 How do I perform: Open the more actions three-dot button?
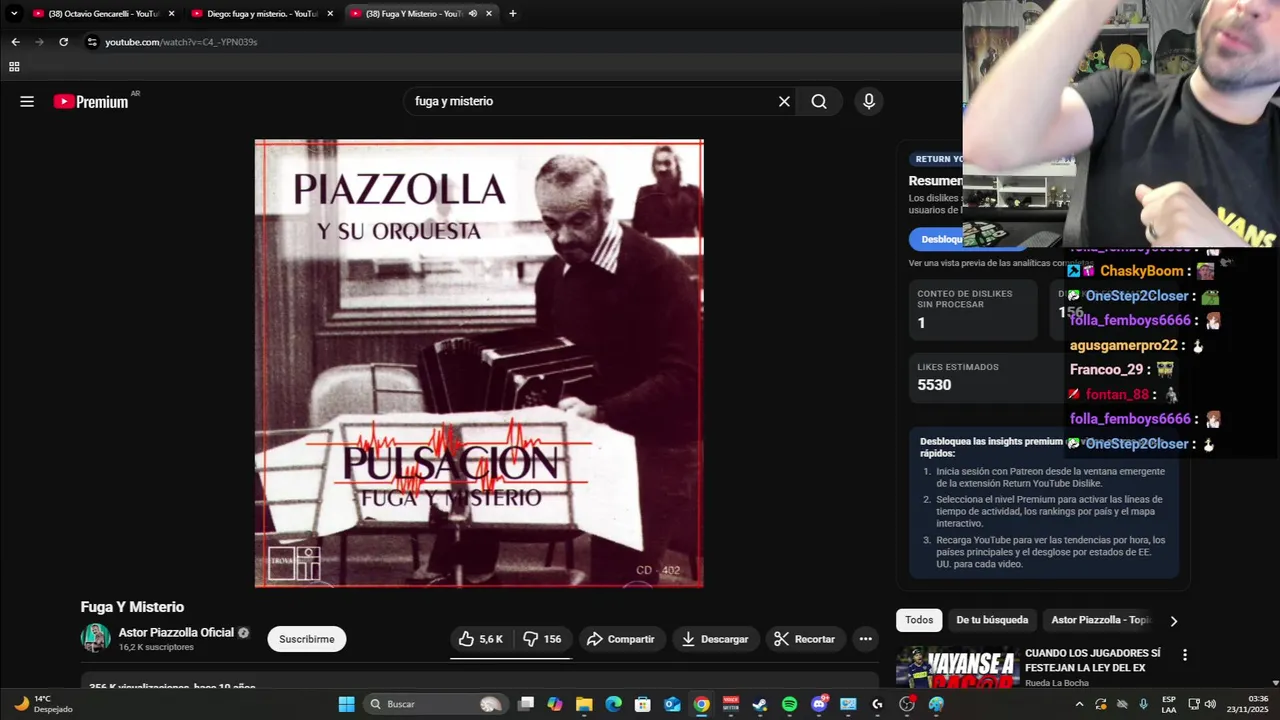click(865, 639)
